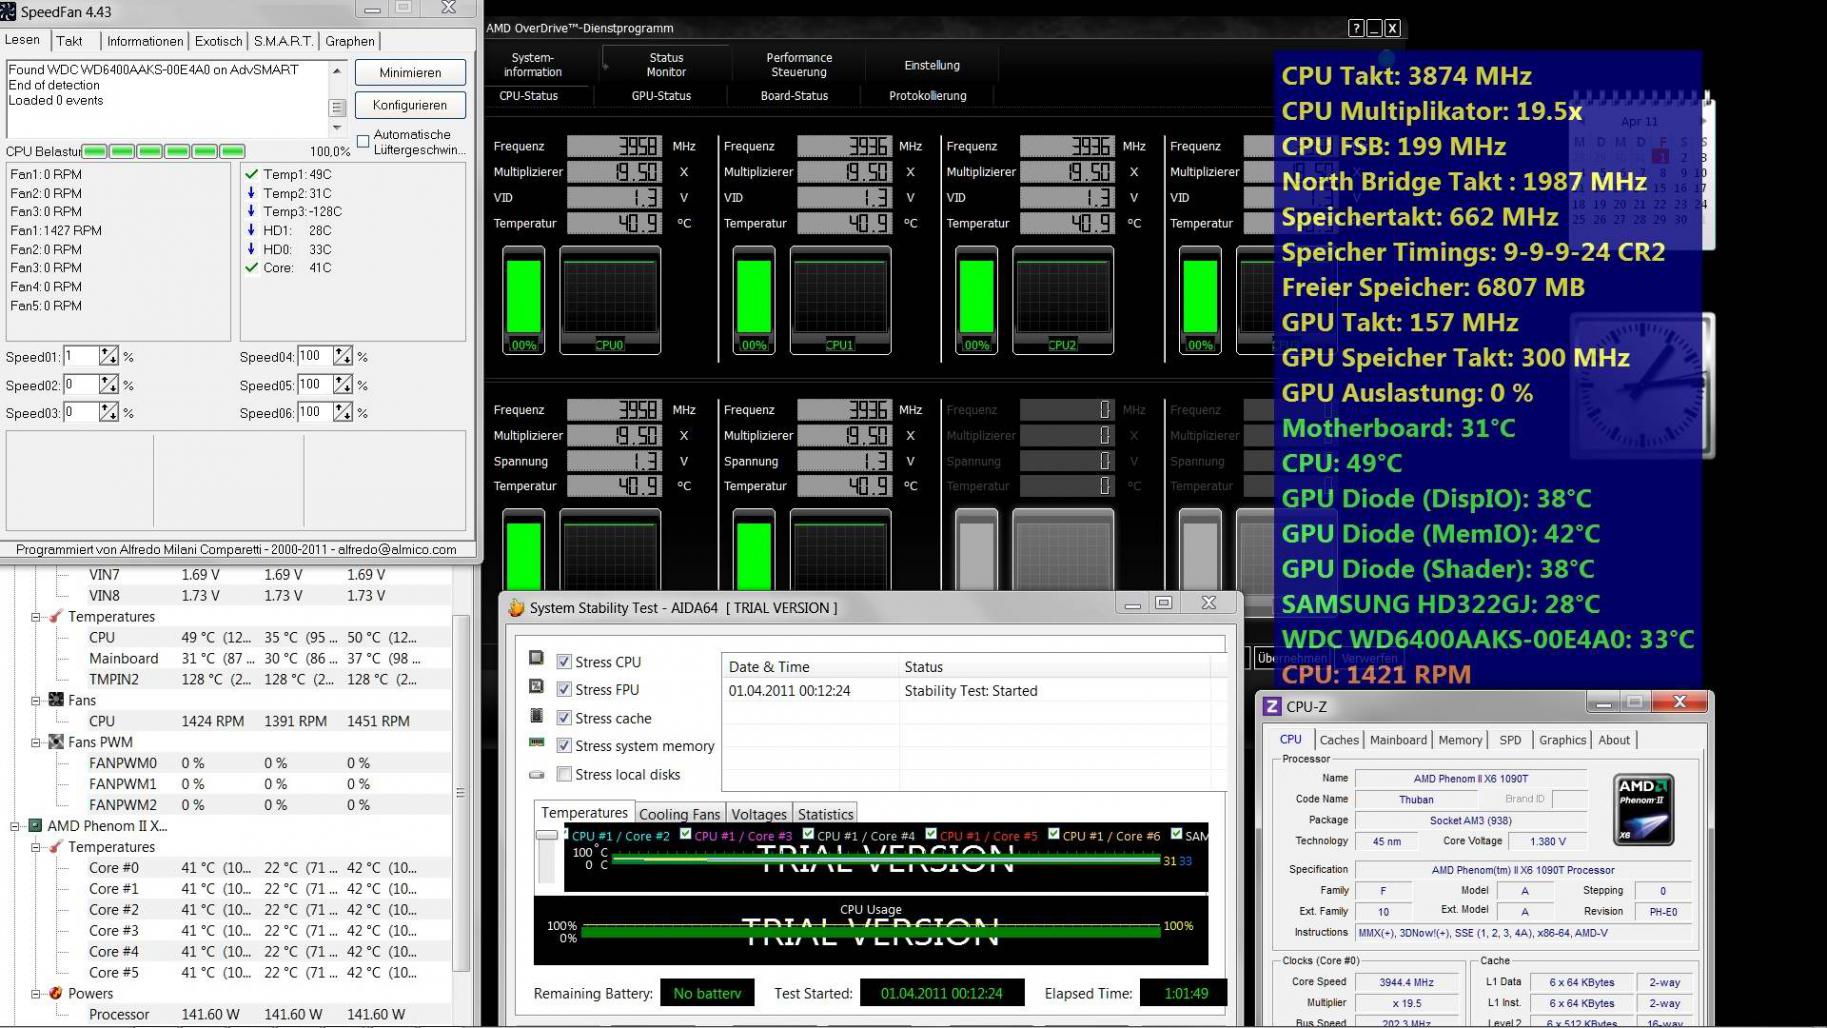Collapse the AMD Phenom II X node
Screen dimensions: 1827x1028
pos(14,827)
